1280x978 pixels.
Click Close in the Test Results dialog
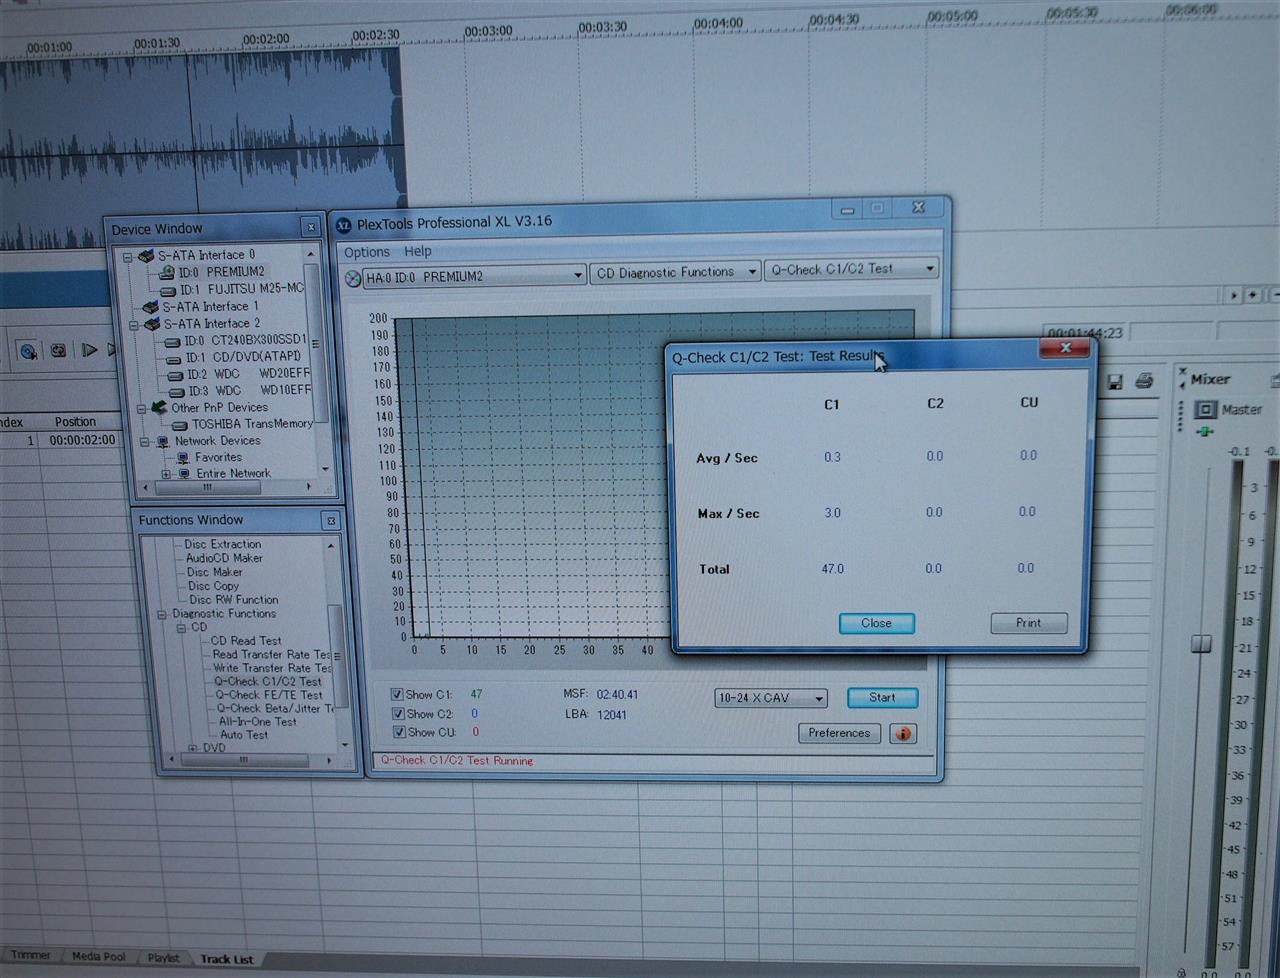pos(876,623)
